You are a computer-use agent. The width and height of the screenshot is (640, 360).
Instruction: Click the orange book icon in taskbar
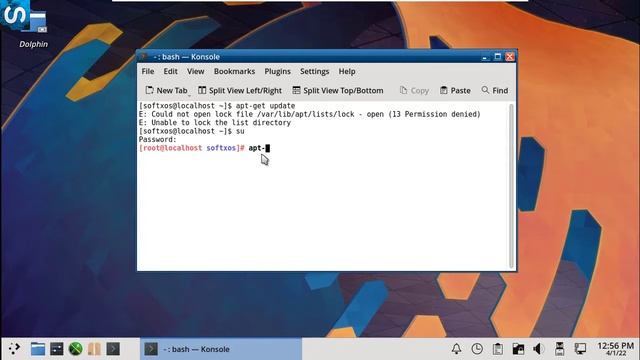94,349
